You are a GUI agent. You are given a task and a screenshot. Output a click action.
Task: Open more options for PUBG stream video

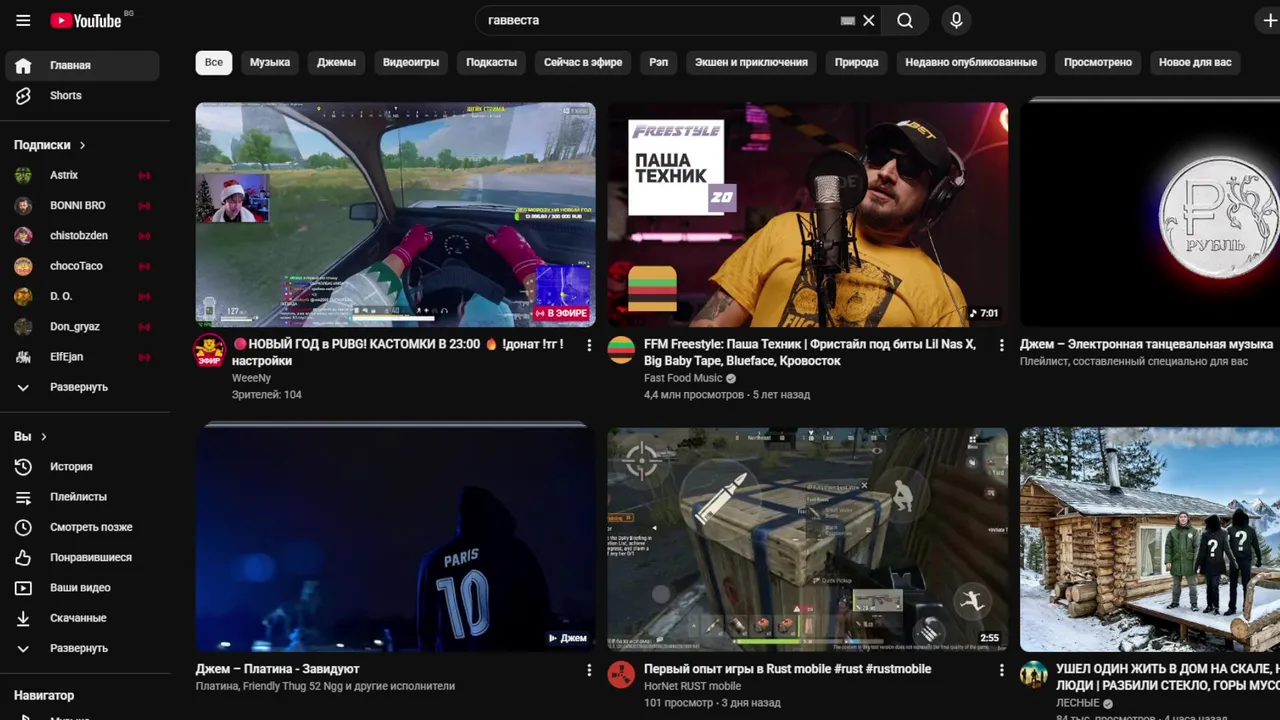tap(589, 345)
